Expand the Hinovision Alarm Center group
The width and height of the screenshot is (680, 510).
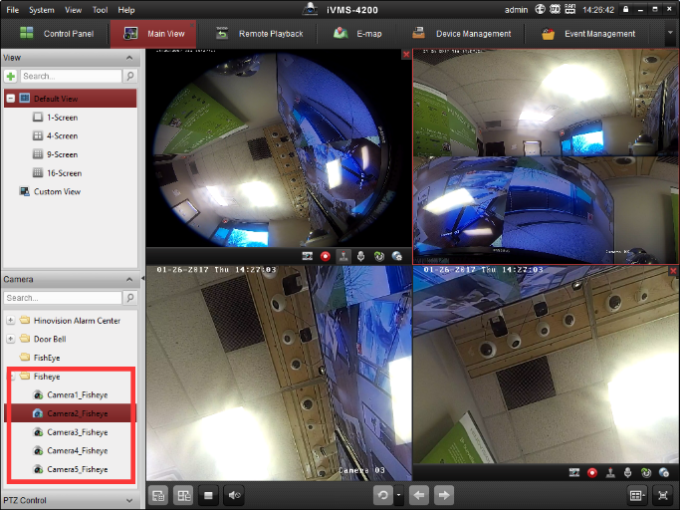point(10,320)
